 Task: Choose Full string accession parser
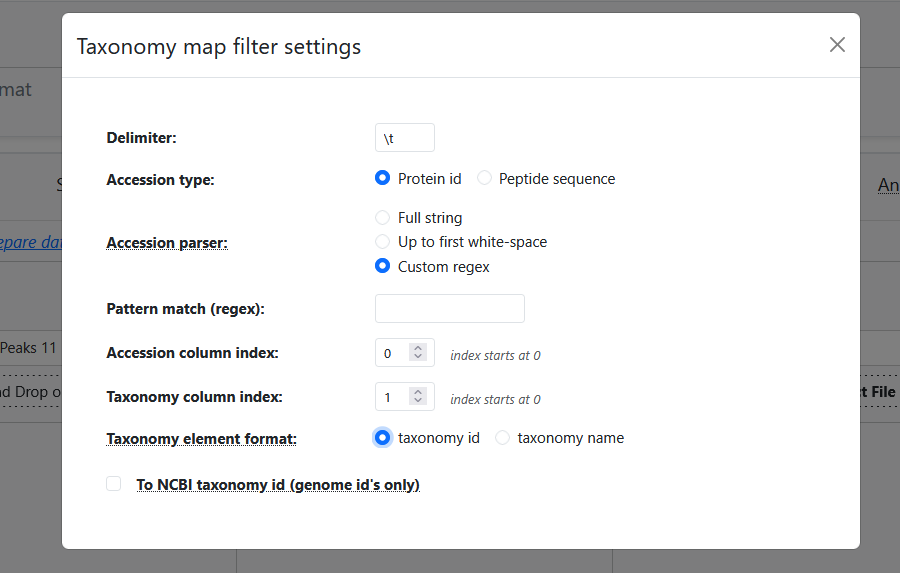click(x=382, y=218)
